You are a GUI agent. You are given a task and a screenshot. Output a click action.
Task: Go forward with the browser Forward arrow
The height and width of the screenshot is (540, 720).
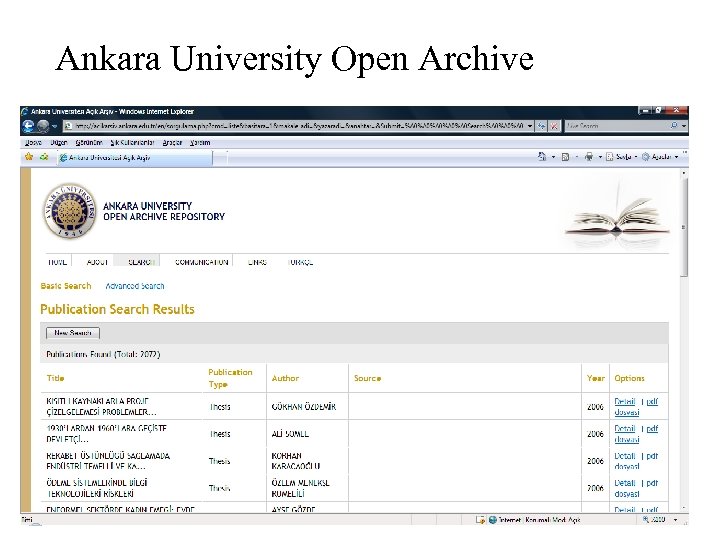click(x=43, y=125)
